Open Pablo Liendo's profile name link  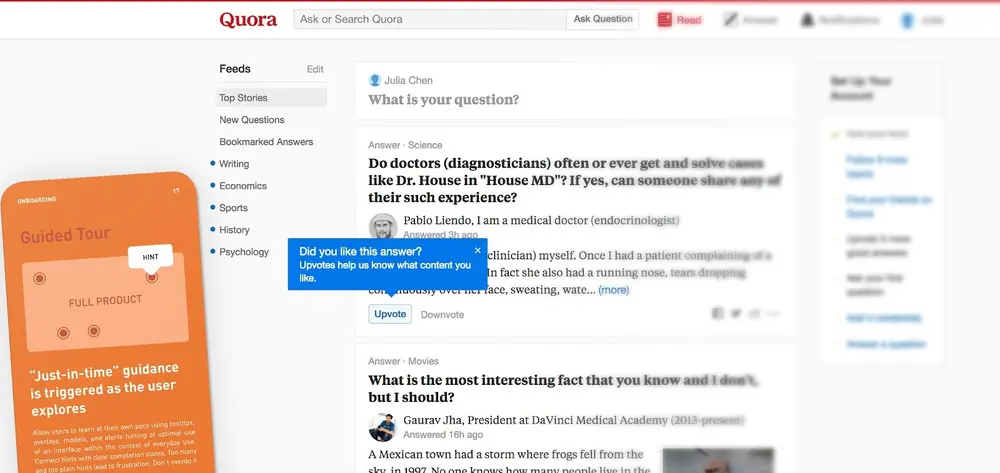(x=438, y=221)
